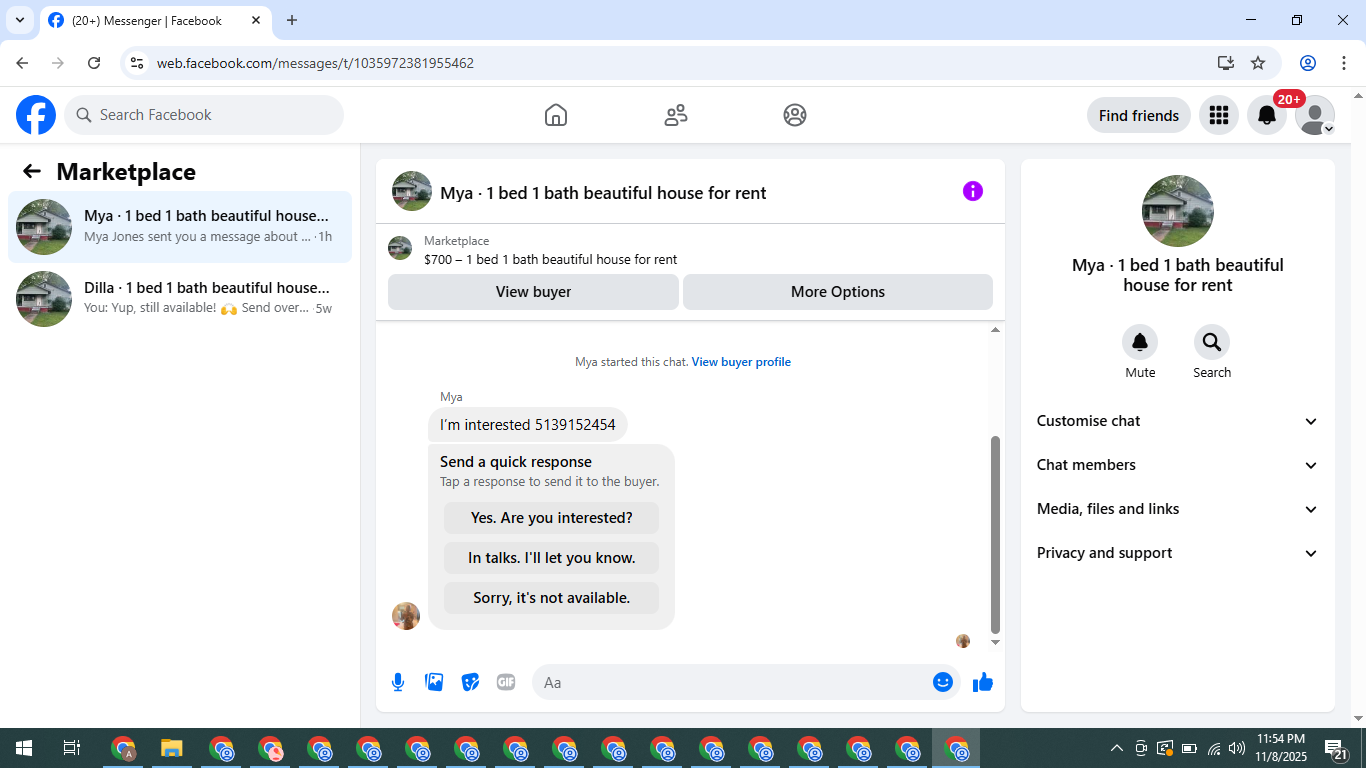The height and width of the screenshot is (768, 1366).
Task: Open Chrome profile icon in toolbar
Action: pyautogui.click(x=1308, y=63)
